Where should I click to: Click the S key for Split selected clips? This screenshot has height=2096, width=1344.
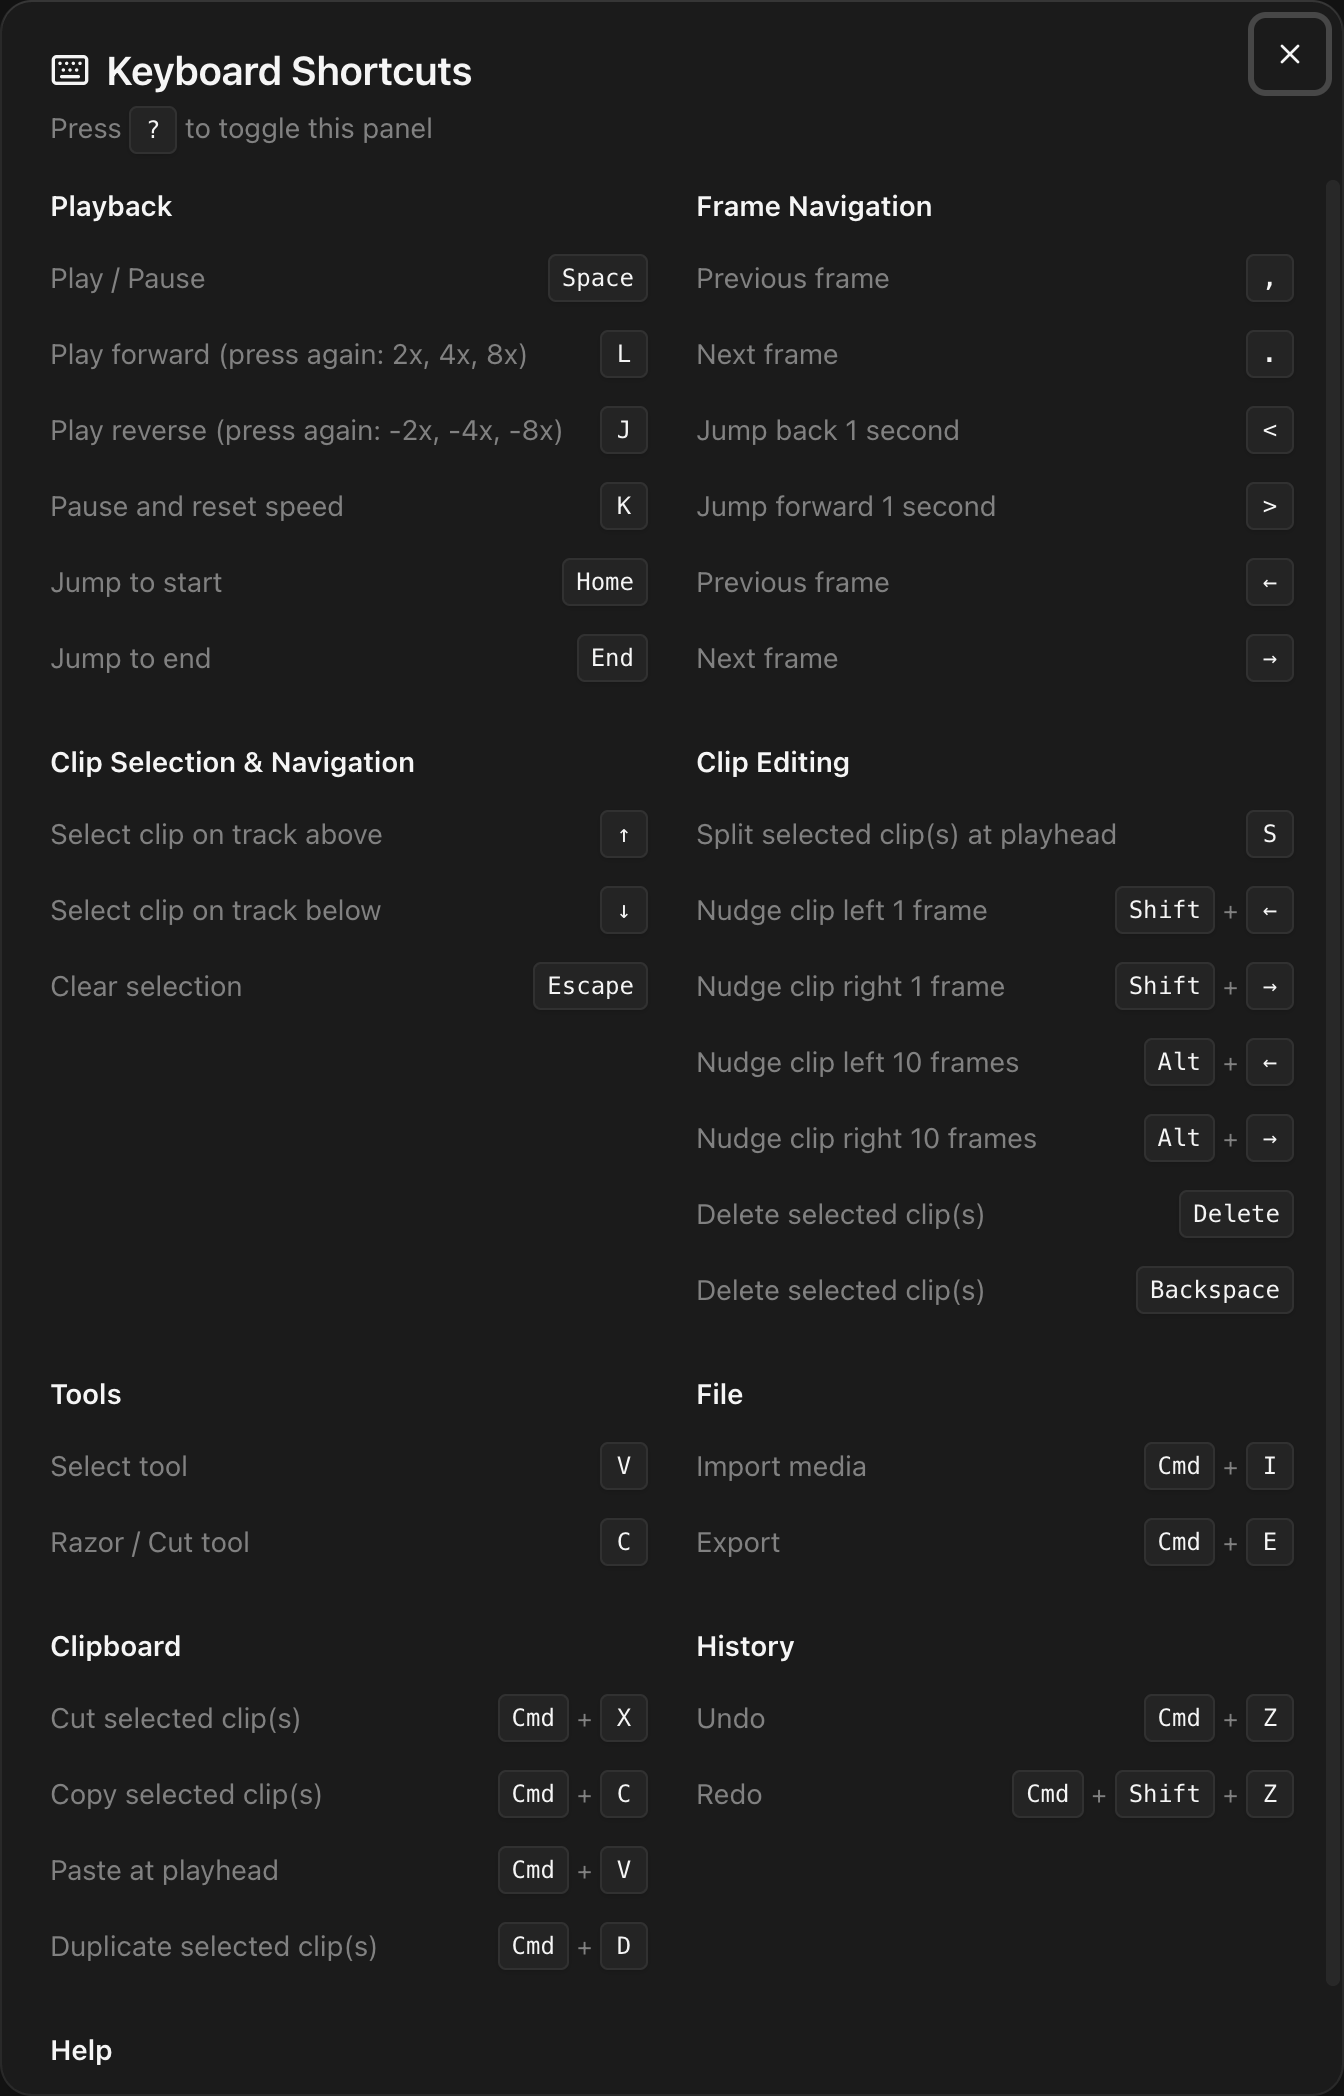1269,834
